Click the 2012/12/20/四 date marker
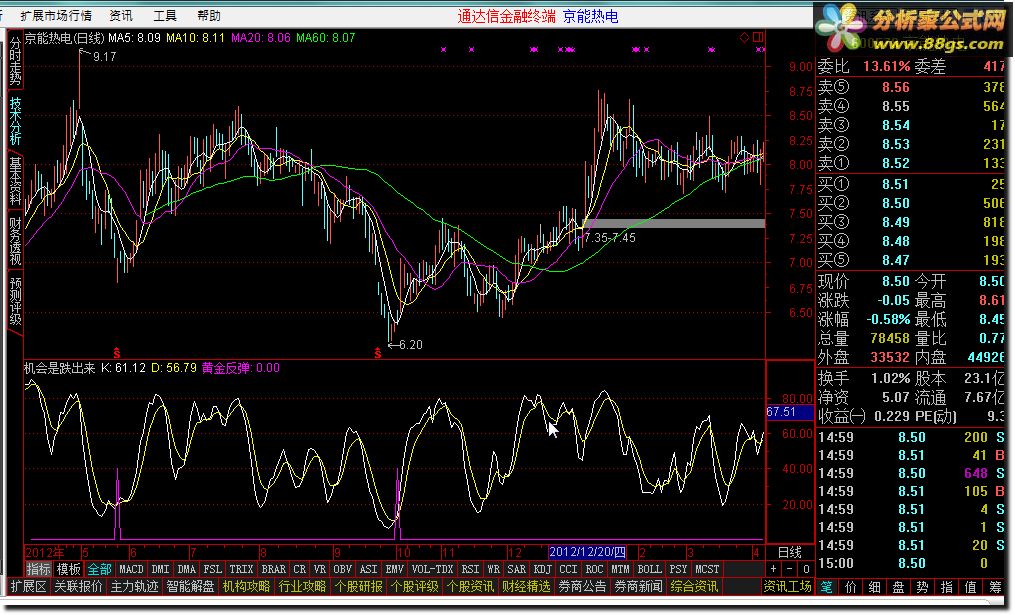 [x=588, y=552]
